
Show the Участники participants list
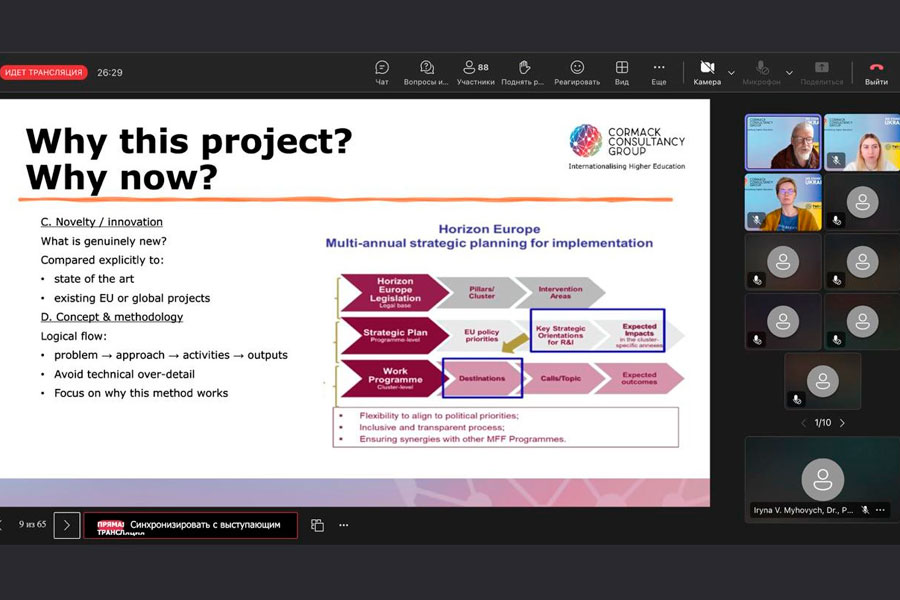pos(475,72)
